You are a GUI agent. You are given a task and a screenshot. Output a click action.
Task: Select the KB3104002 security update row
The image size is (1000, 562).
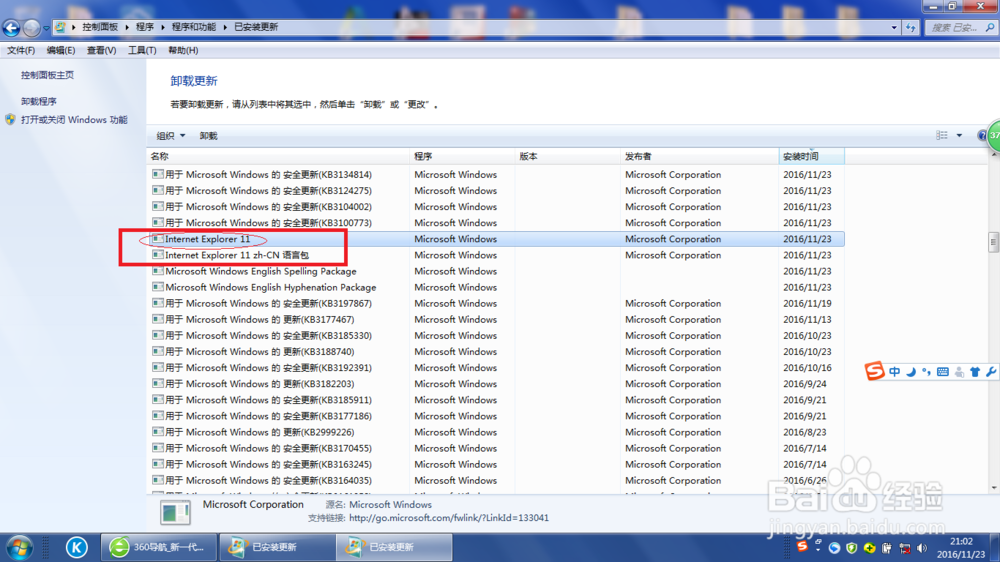[x=496, y=207]
